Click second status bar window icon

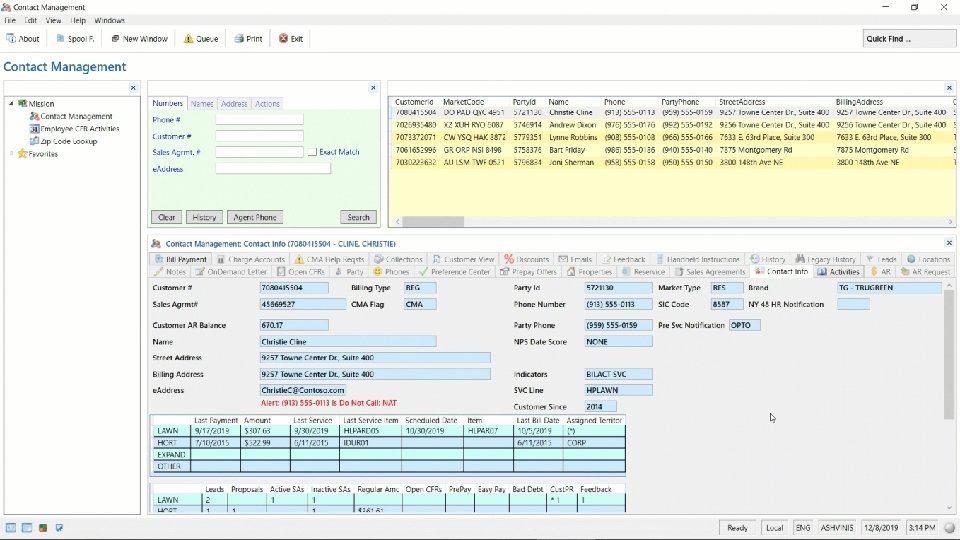(27, 527)
